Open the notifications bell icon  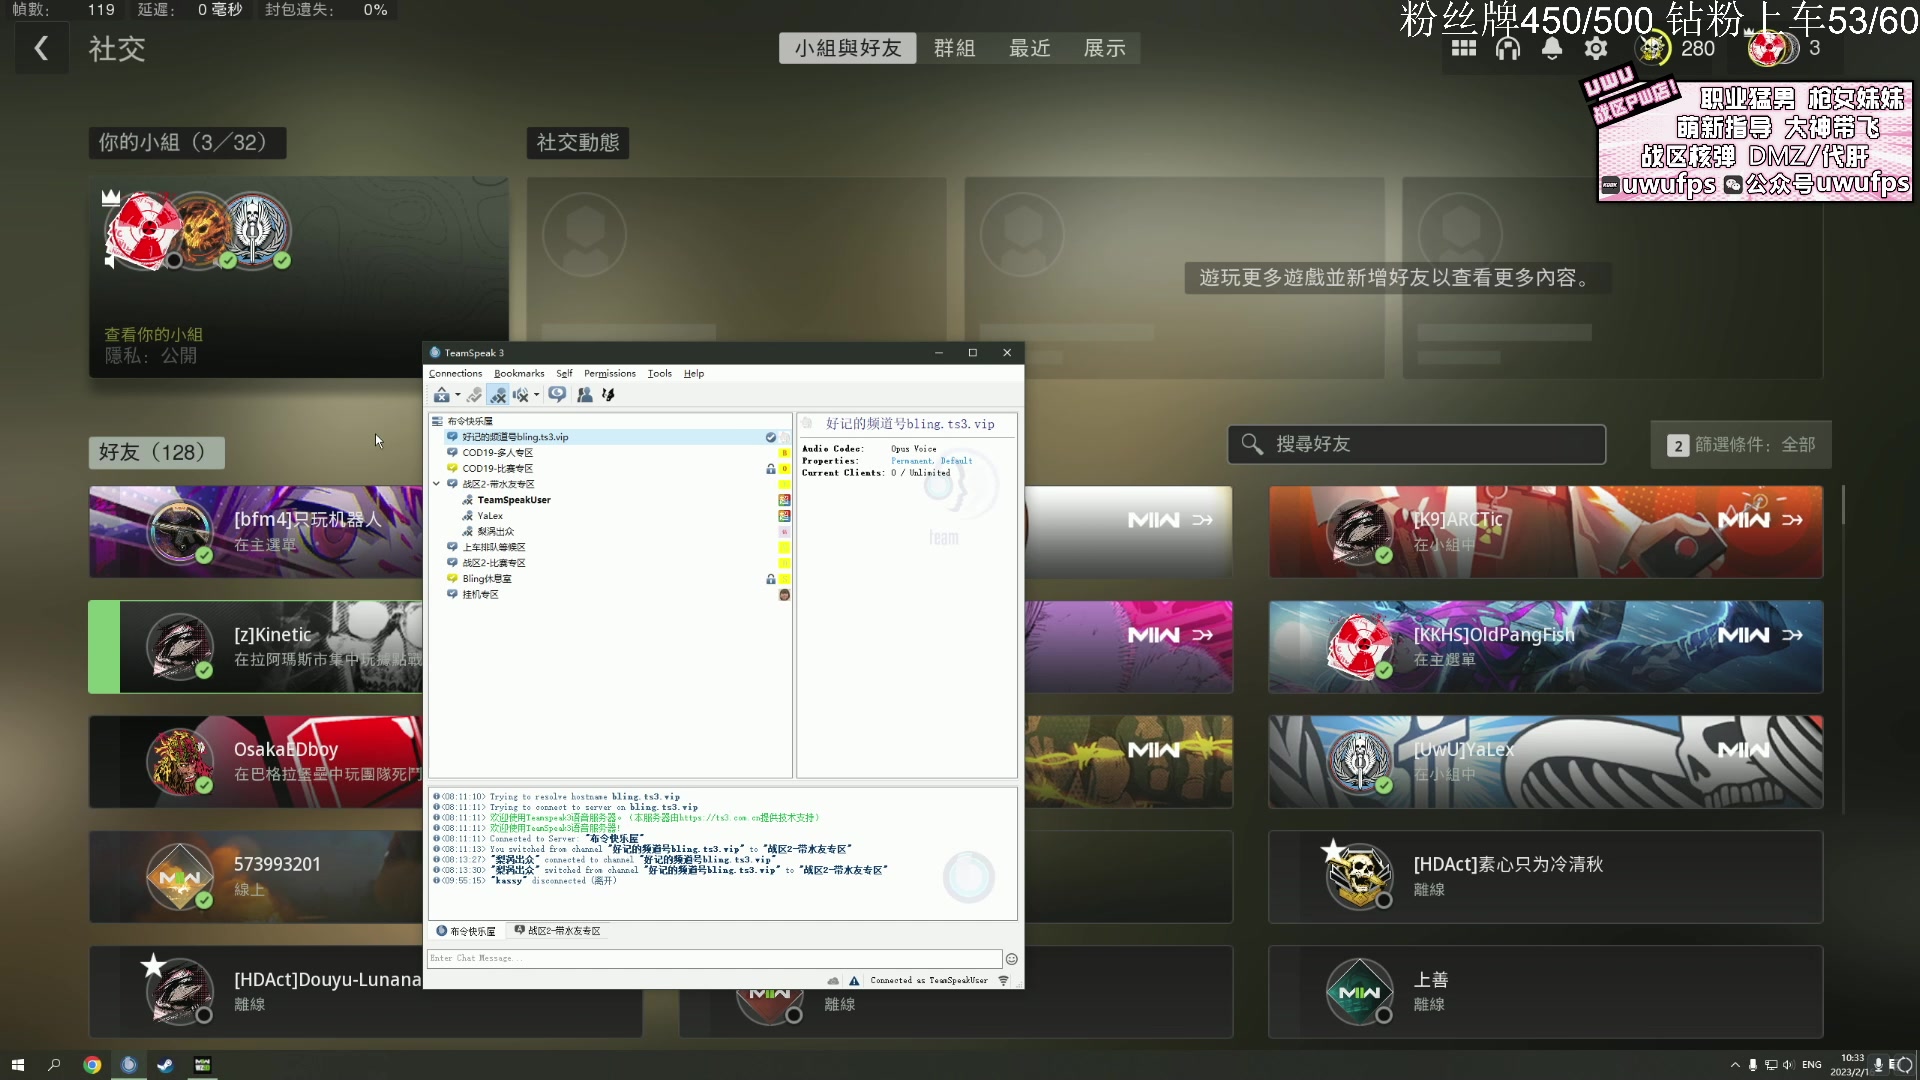pos(1552,48)
